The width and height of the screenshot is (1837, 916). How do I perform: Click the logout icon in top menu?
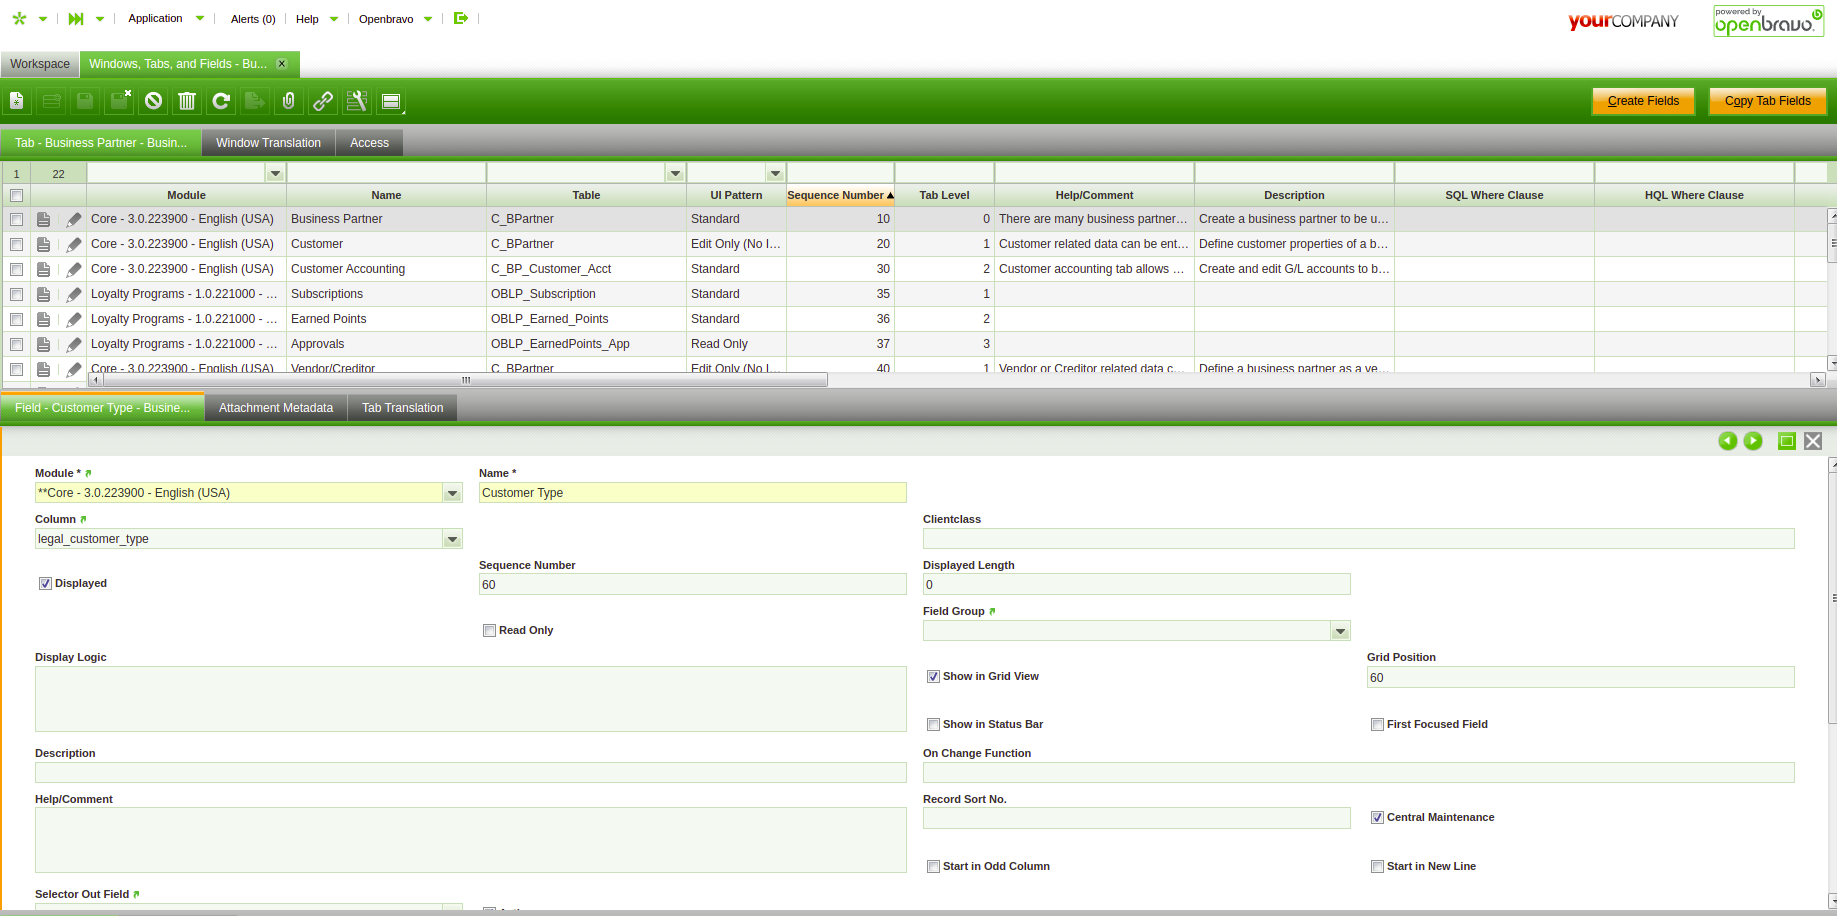(461, 18)
